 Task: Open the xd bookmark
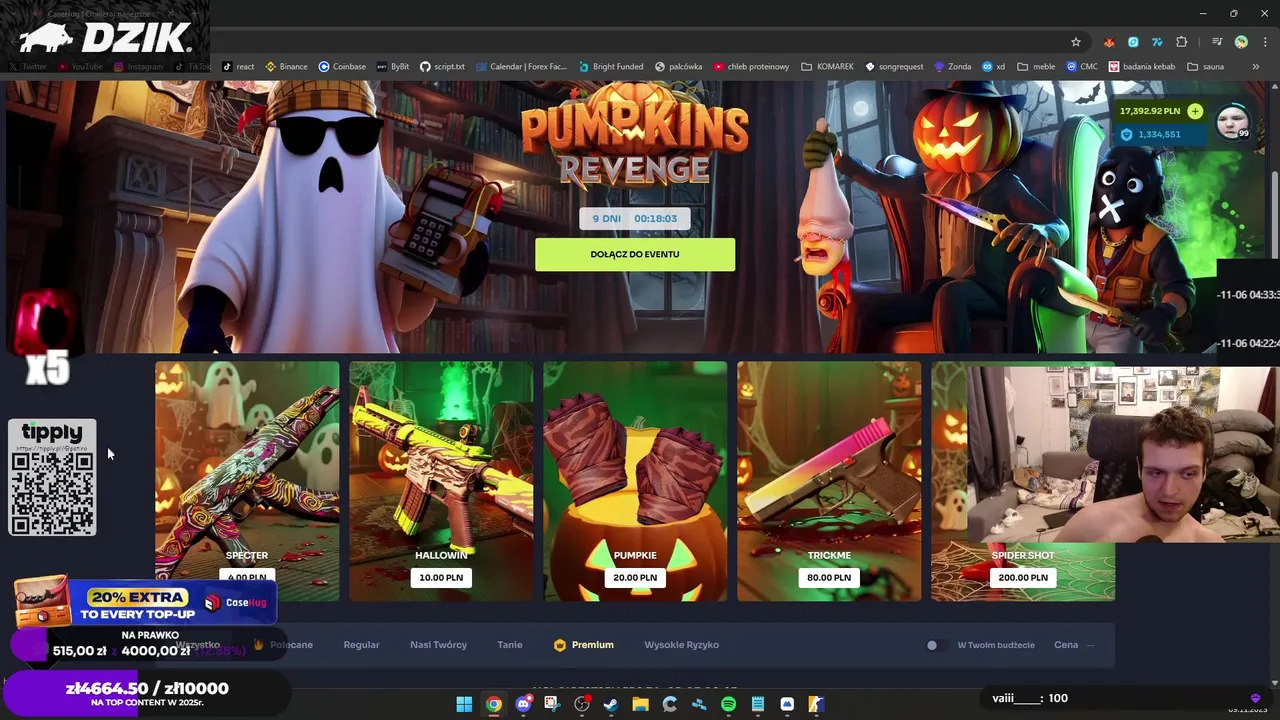point(994,67)
